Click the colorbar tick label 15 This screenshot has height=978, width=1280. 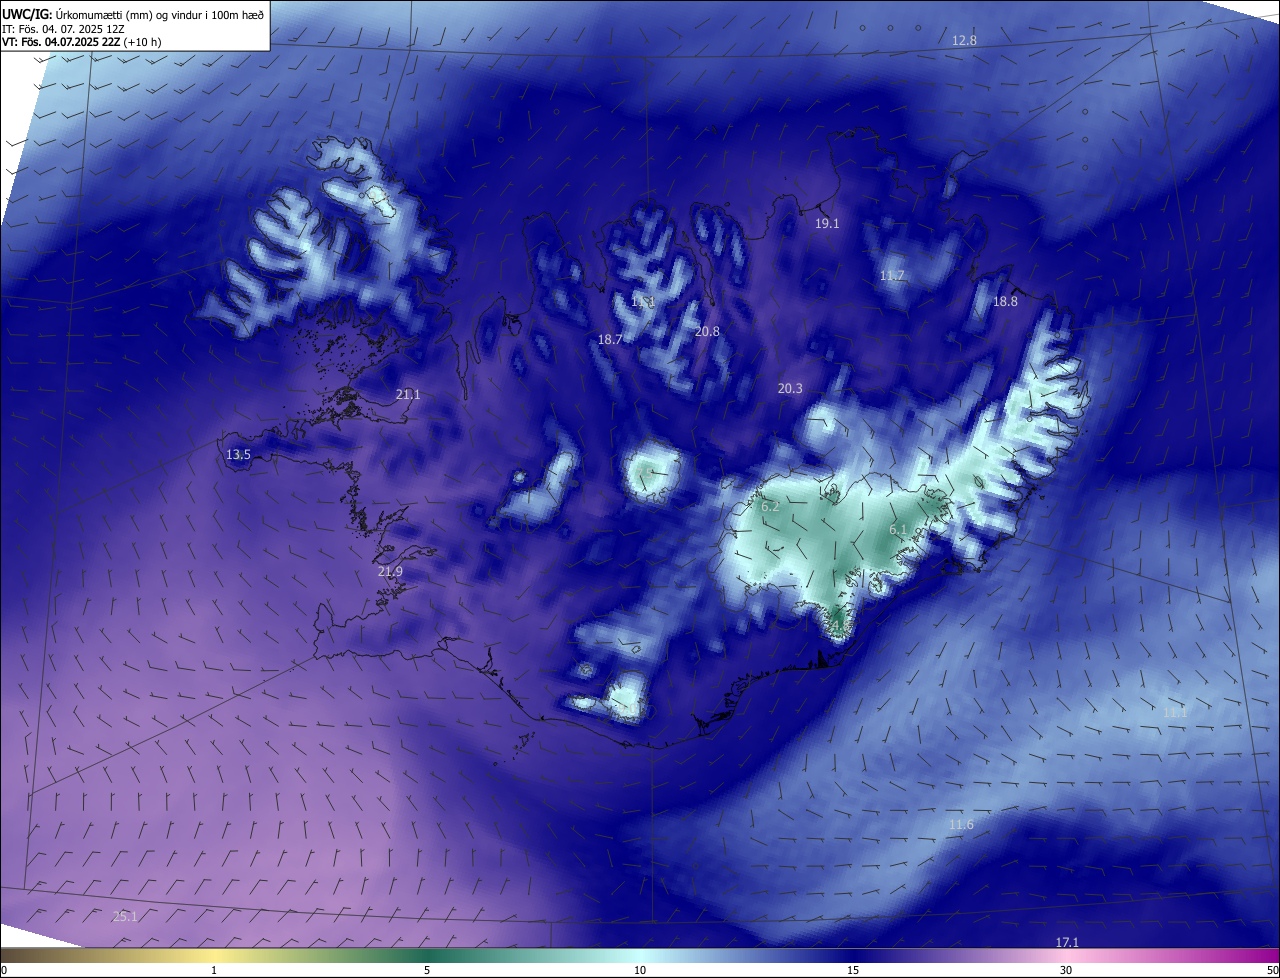(853, 971)
